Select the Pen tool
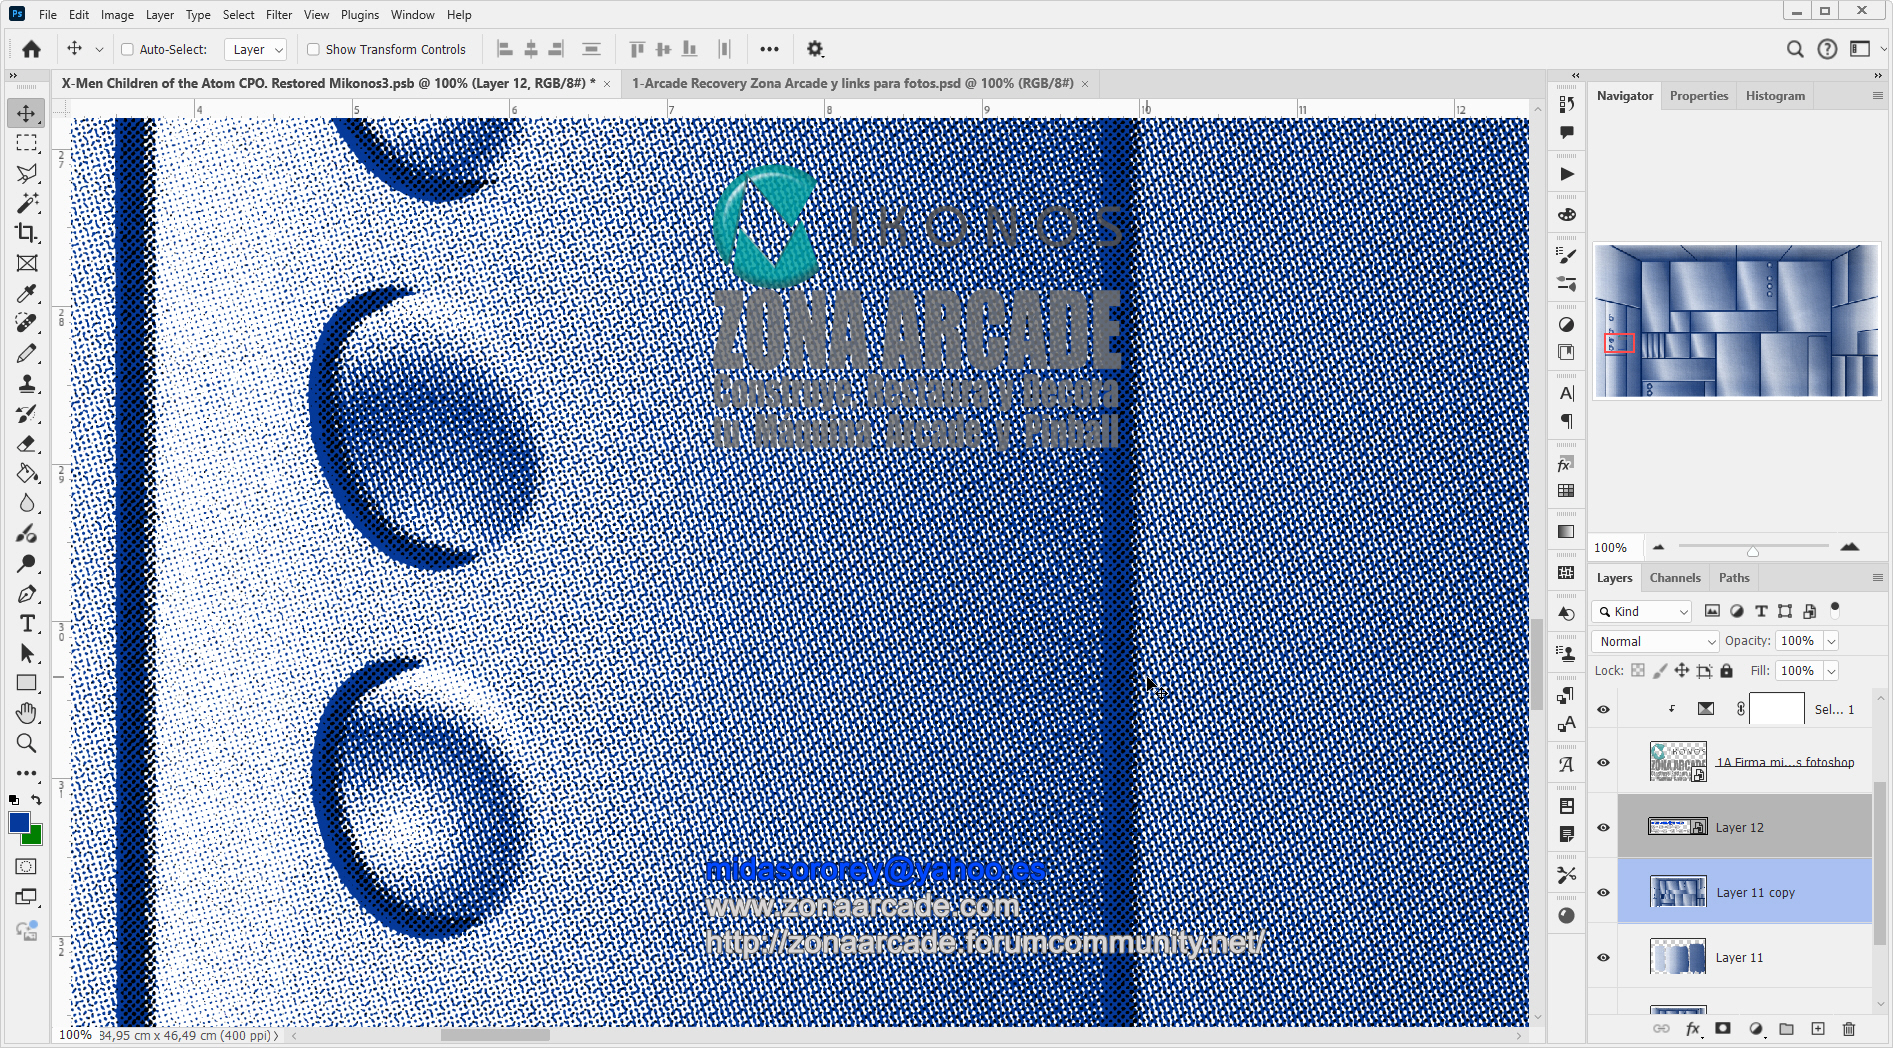 pos(27,593)
